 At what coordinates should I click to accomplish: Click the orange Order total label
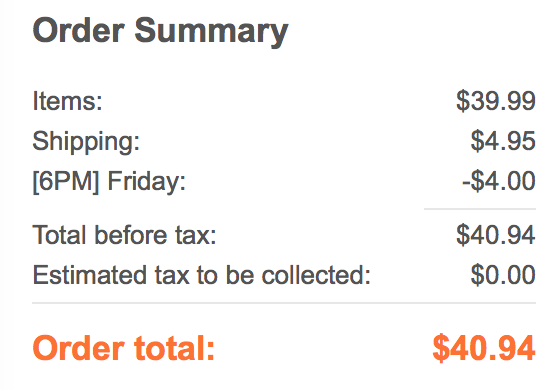coord(124,348)
